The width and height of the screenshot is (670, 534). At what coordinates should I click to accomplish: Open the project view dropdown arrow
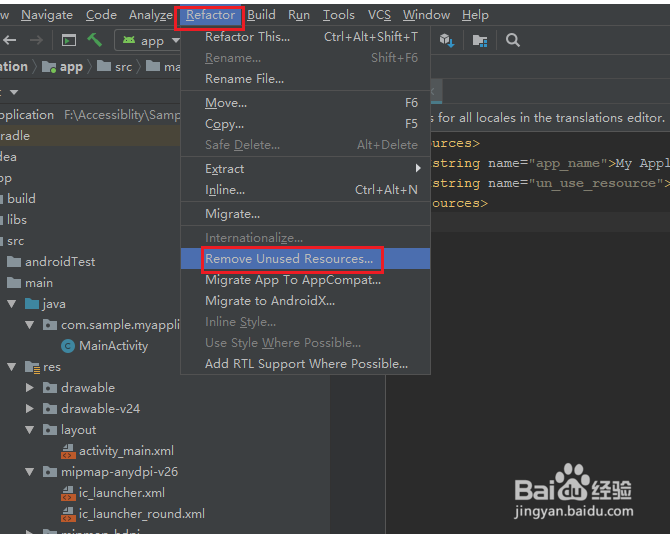click(14, 92)
